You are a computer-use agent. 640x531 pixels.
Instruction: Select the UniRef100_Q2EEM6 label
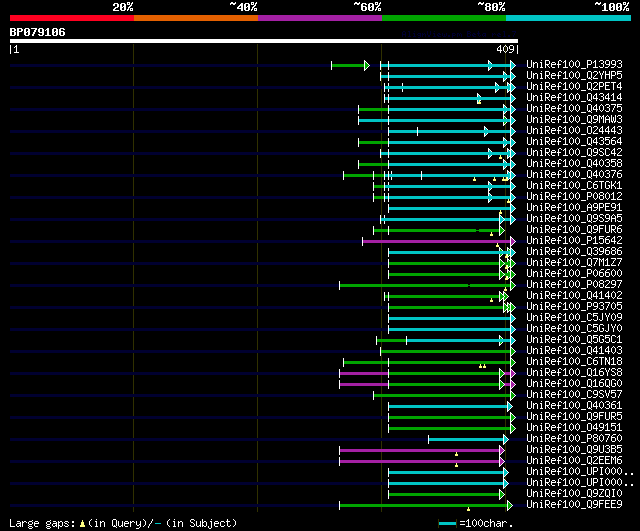(x=574, y=461)
